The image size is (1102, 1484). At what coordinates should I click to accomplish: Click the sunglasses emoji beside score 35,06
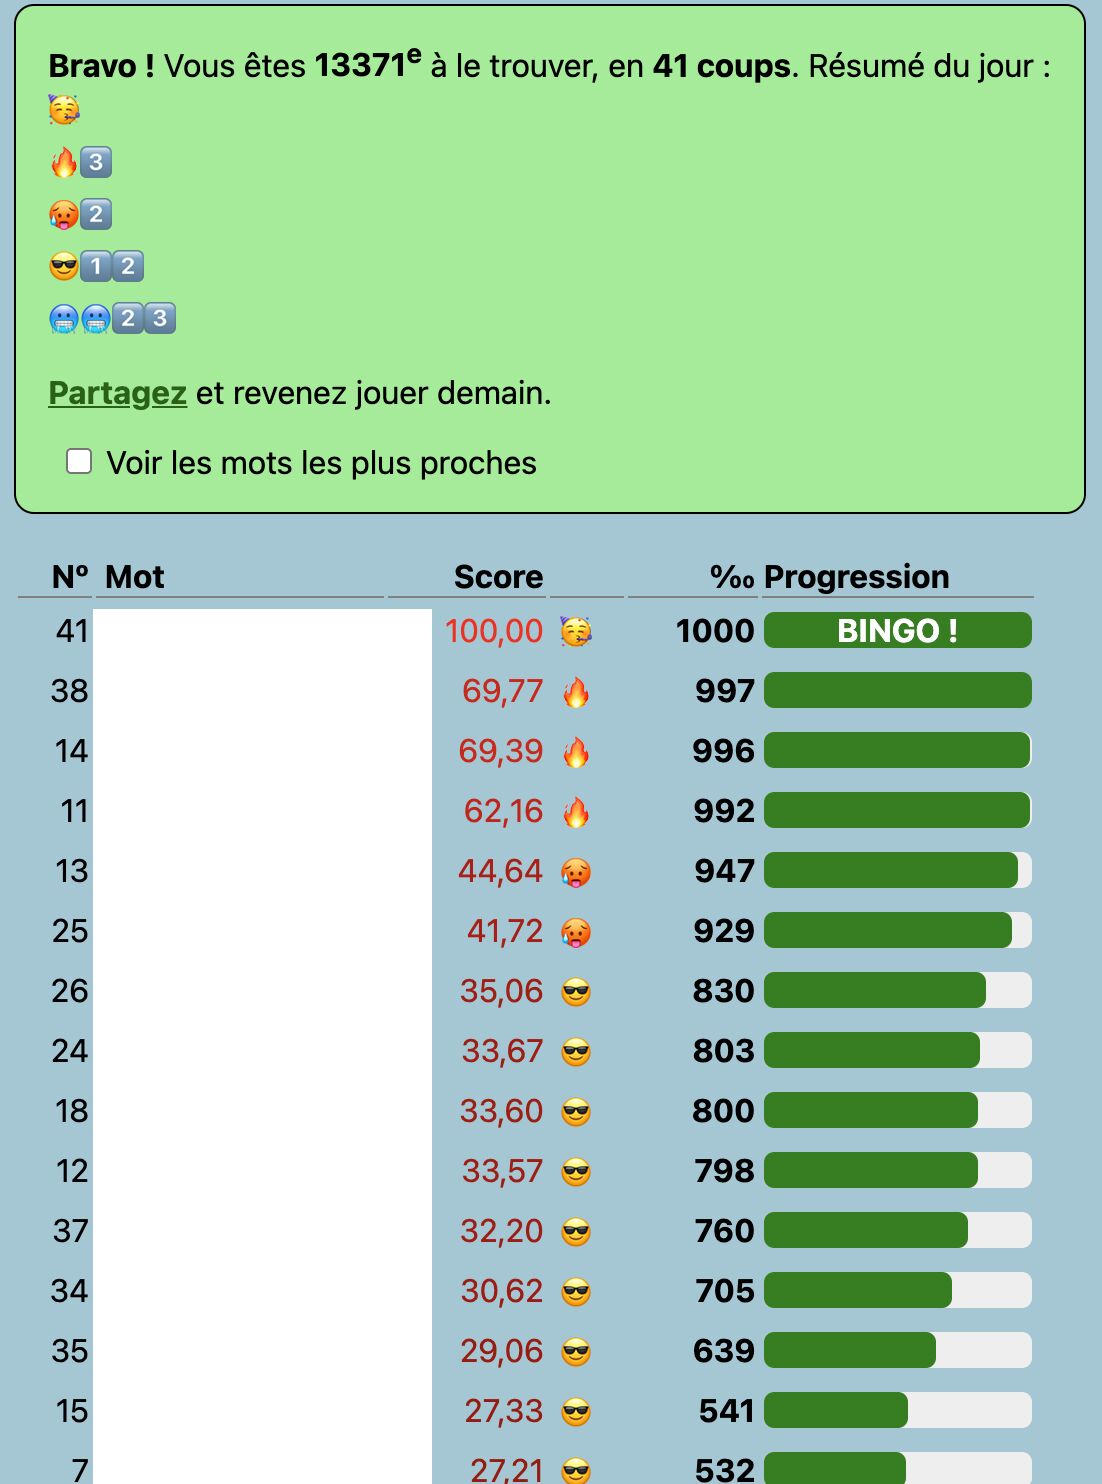click(x=576, y=992)
